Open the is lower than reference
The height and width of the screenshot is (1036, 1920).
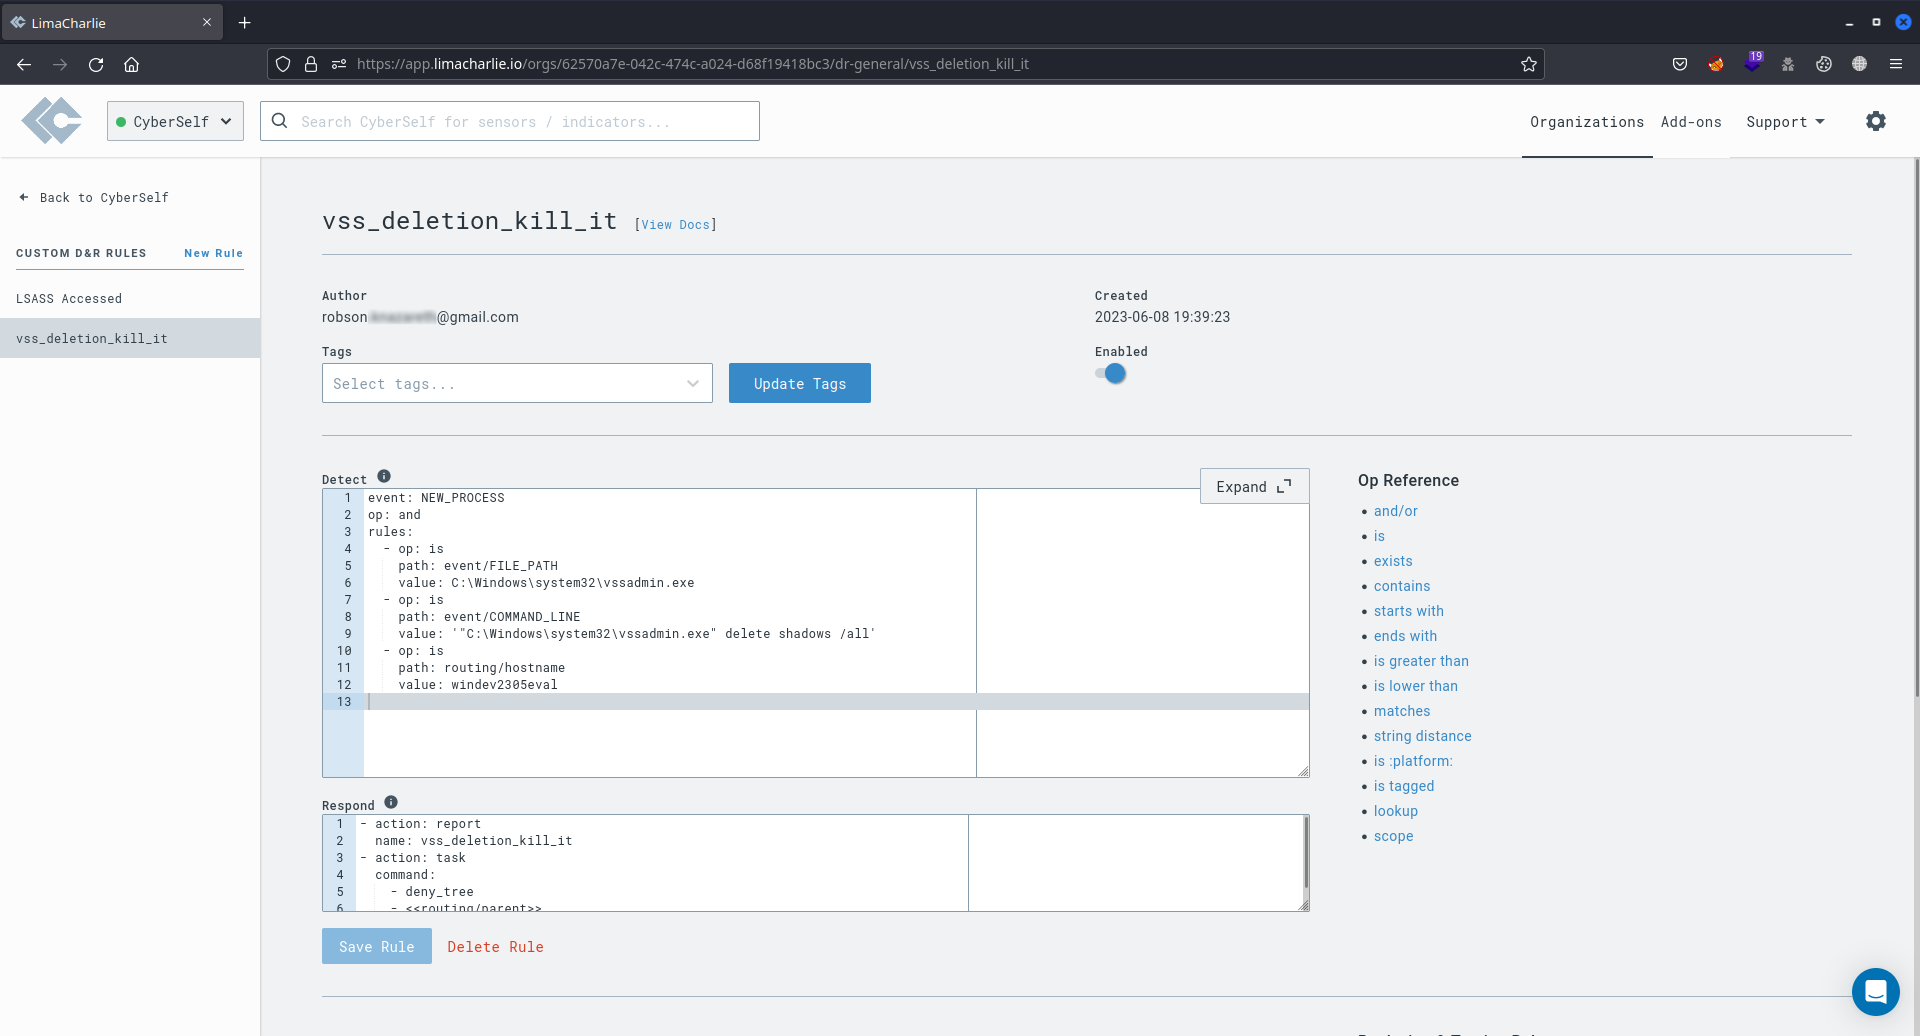point(1415,686)
